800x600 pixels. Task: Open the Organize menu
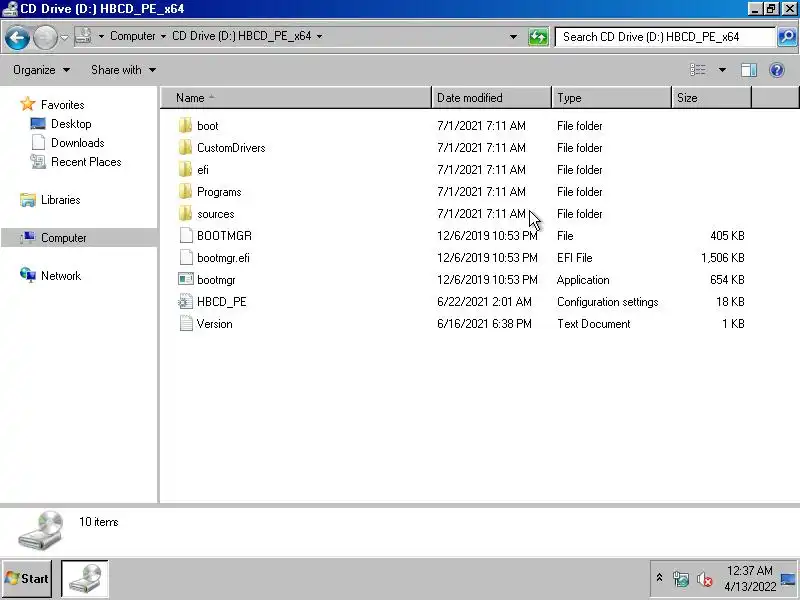(41, 70)
